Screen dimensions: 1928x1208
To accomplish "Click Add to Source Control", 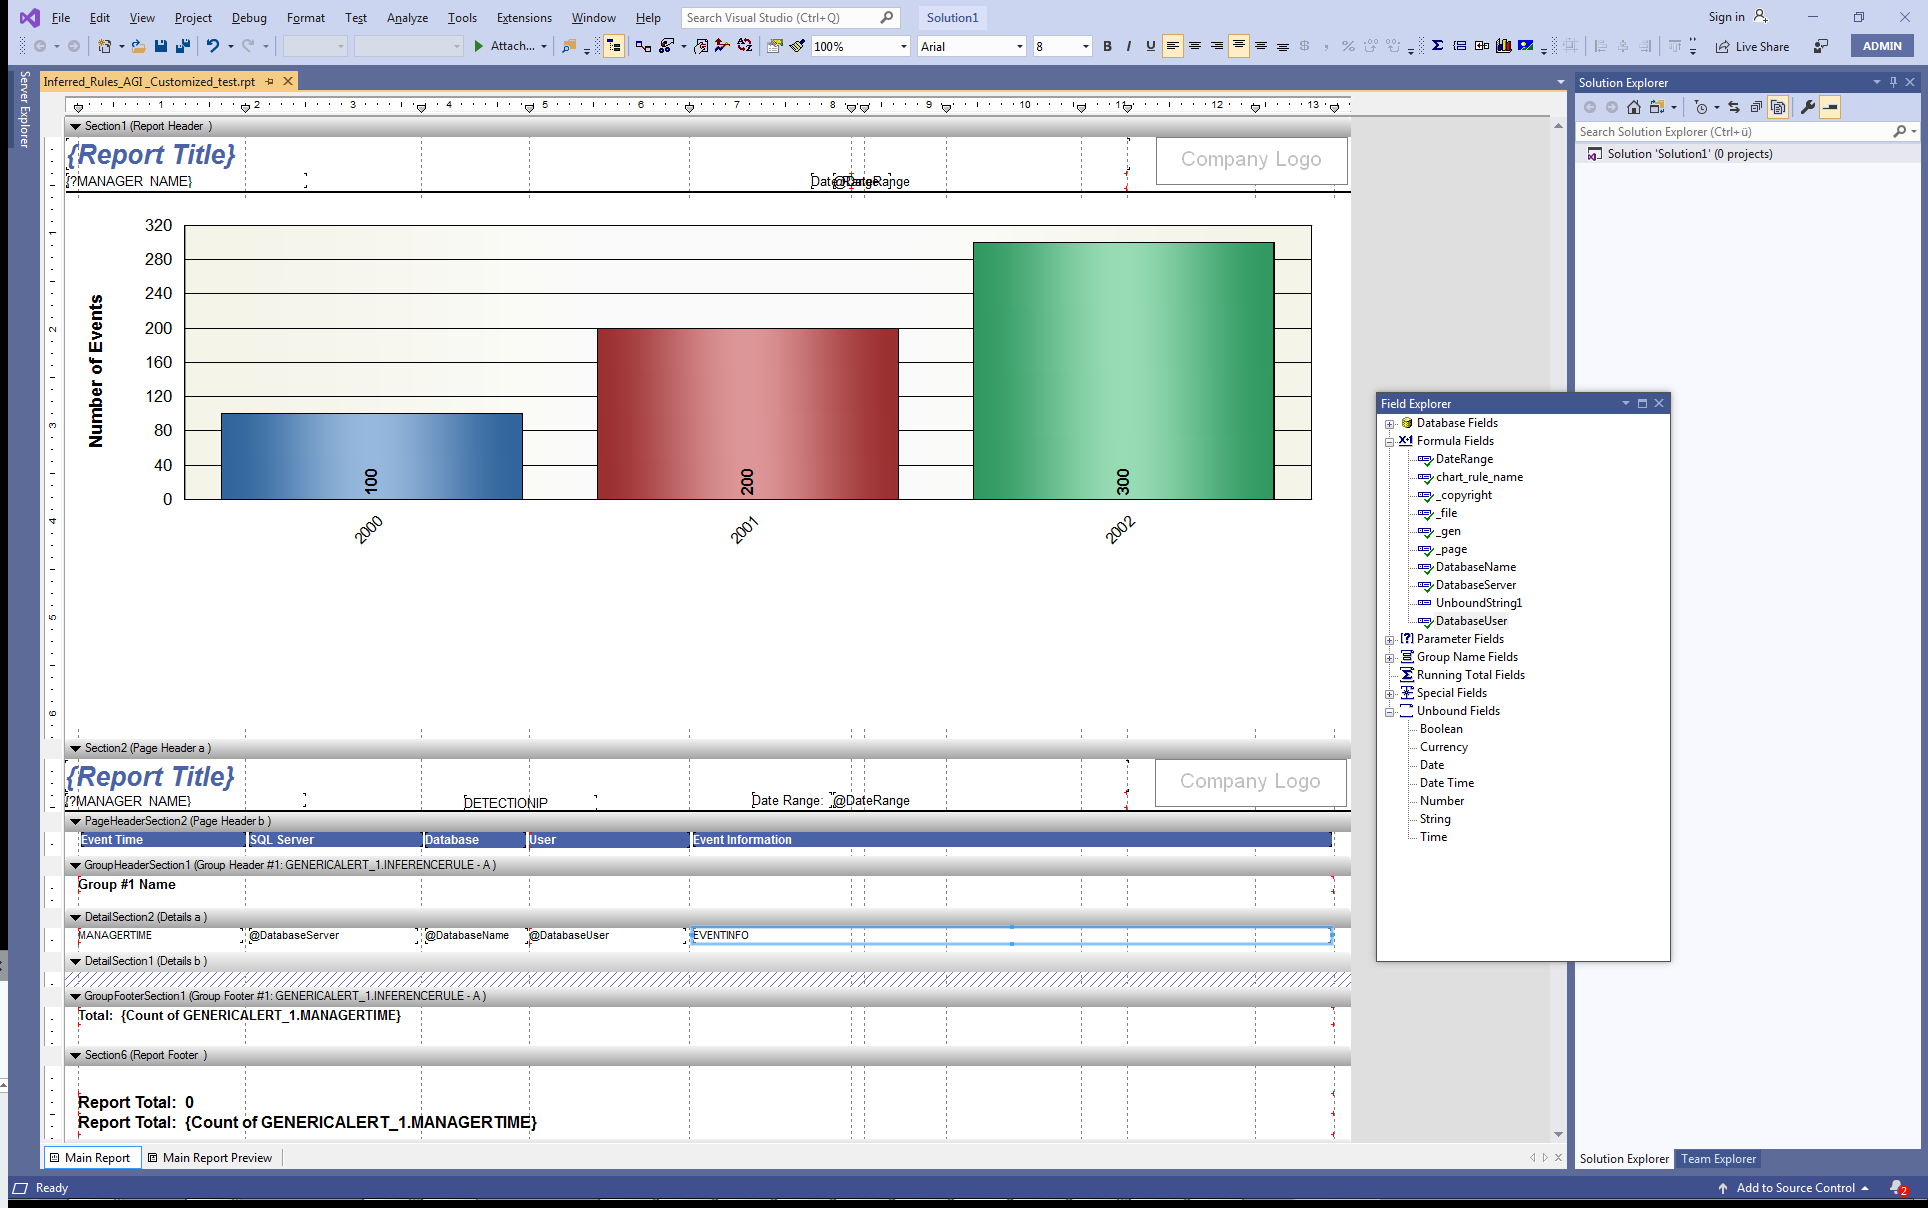I will pyautogui.click(x=1794, y=1188).
